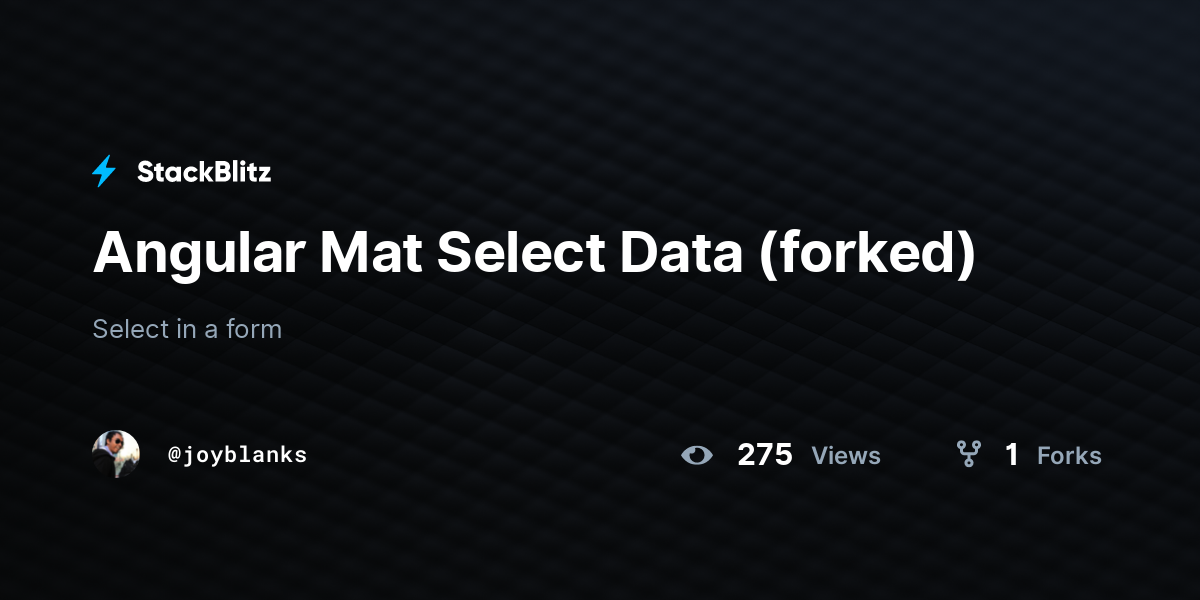Click the Views label
Viewport: 1200px width, 600px height.
pos(846,456)
